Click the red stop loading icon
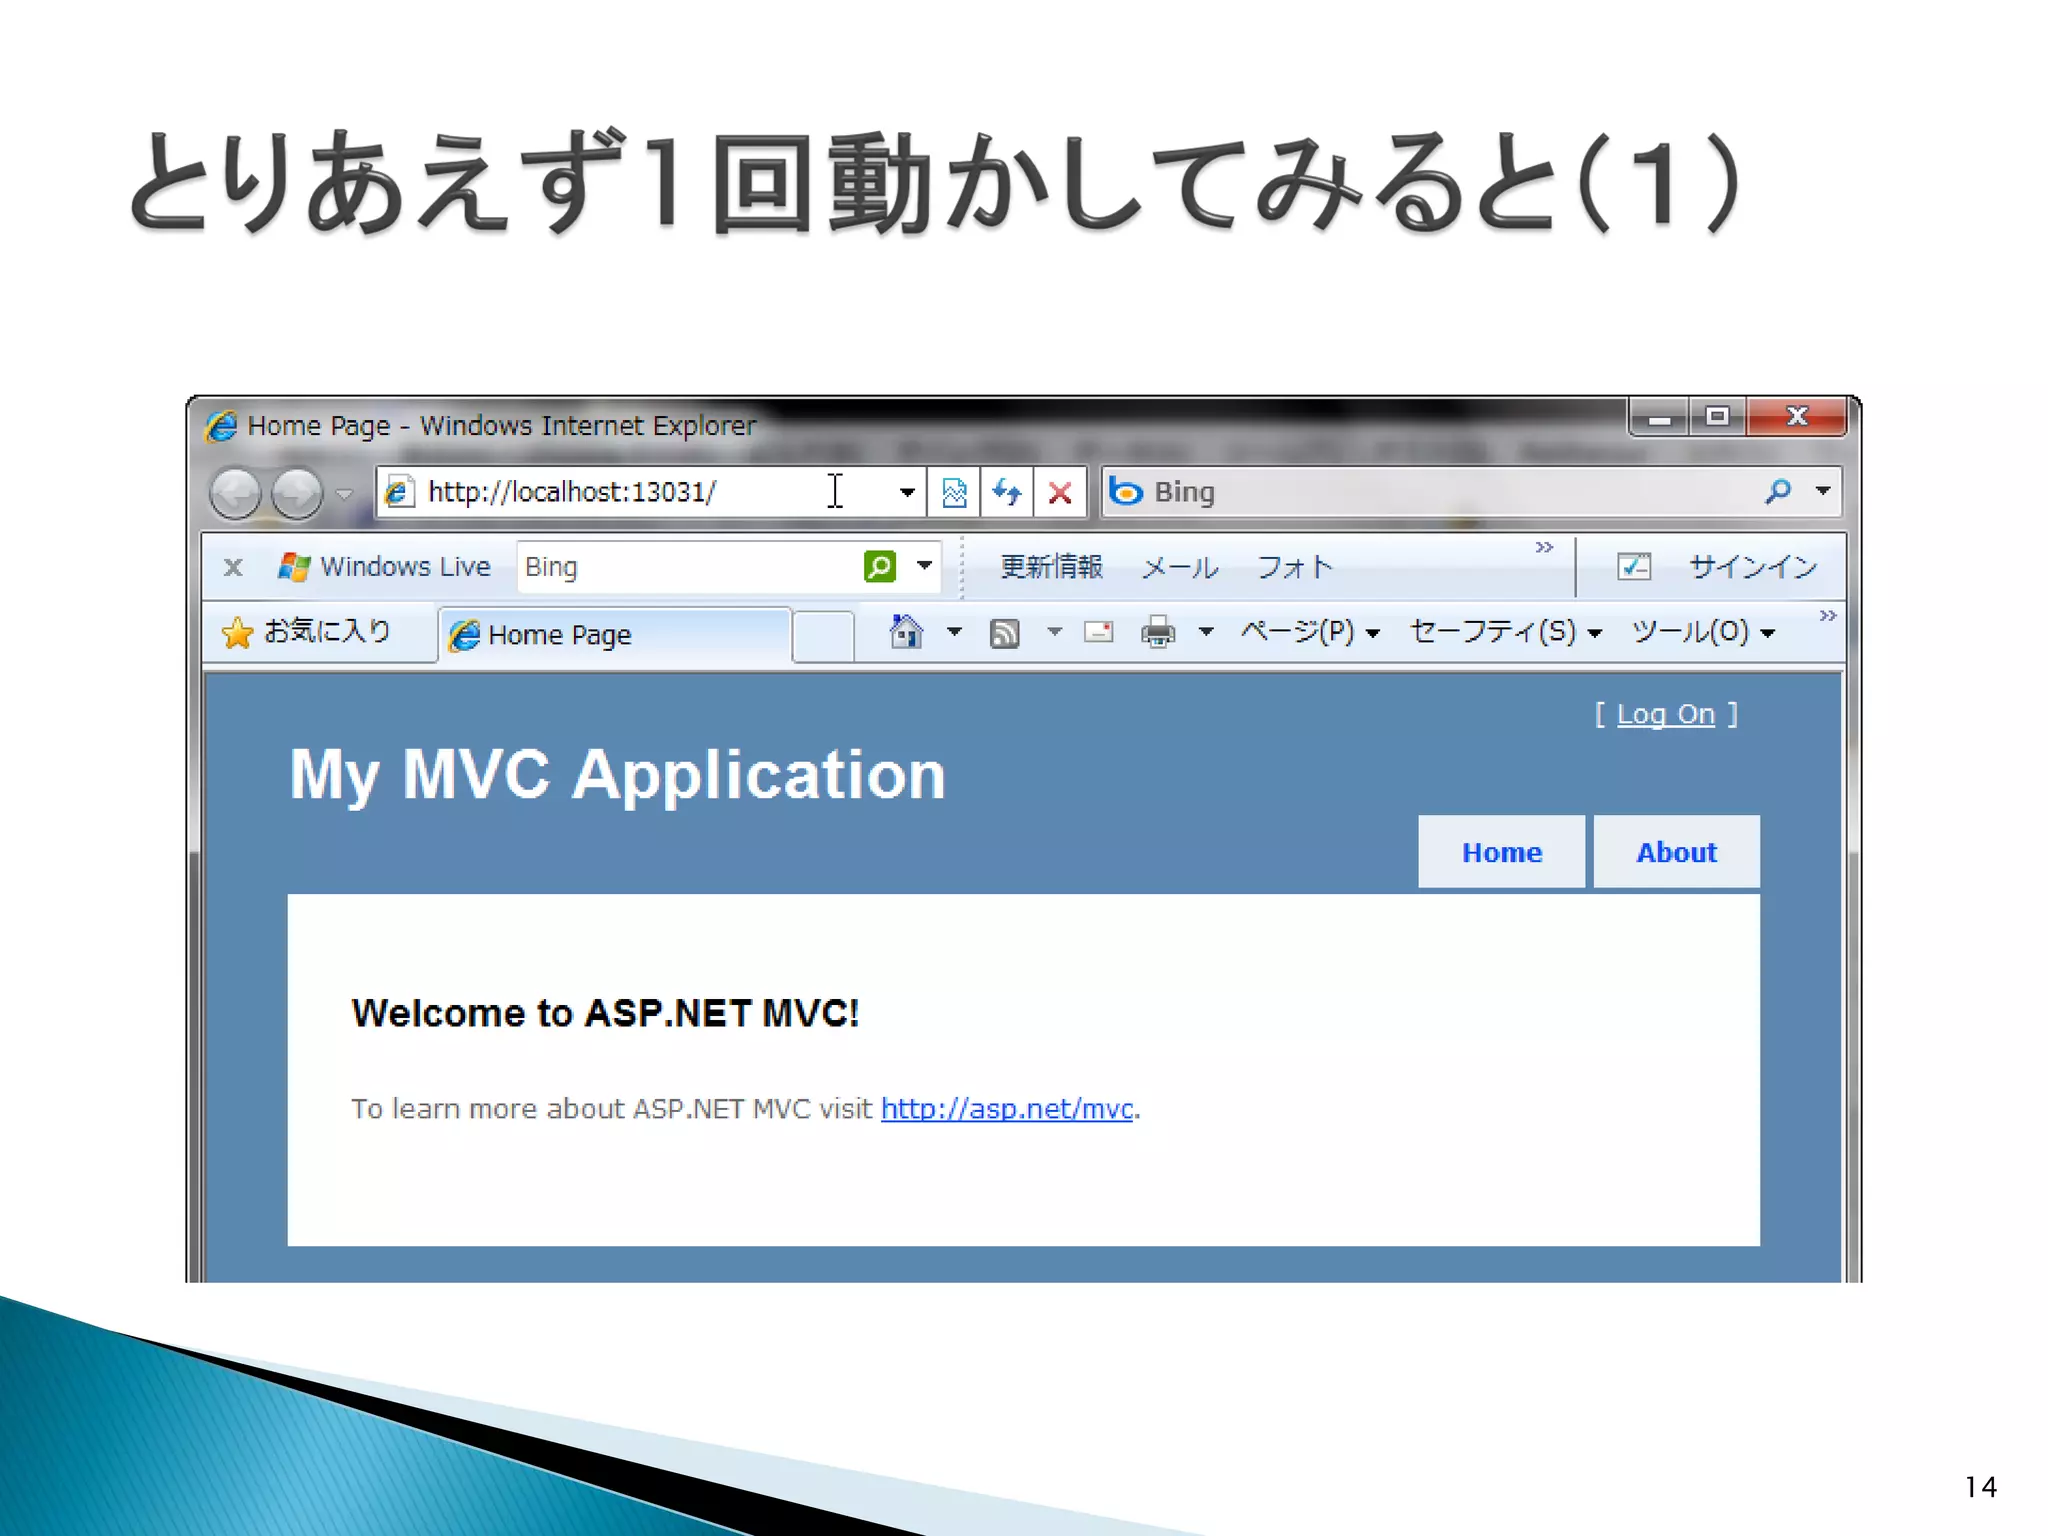 (x=1060, y=492)
